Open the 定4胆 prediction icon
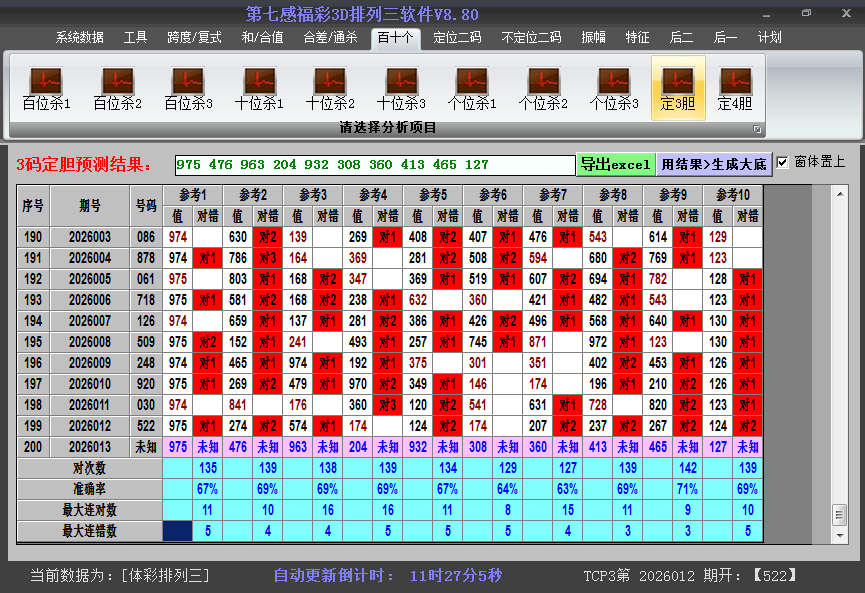 (x=735, y=88)
